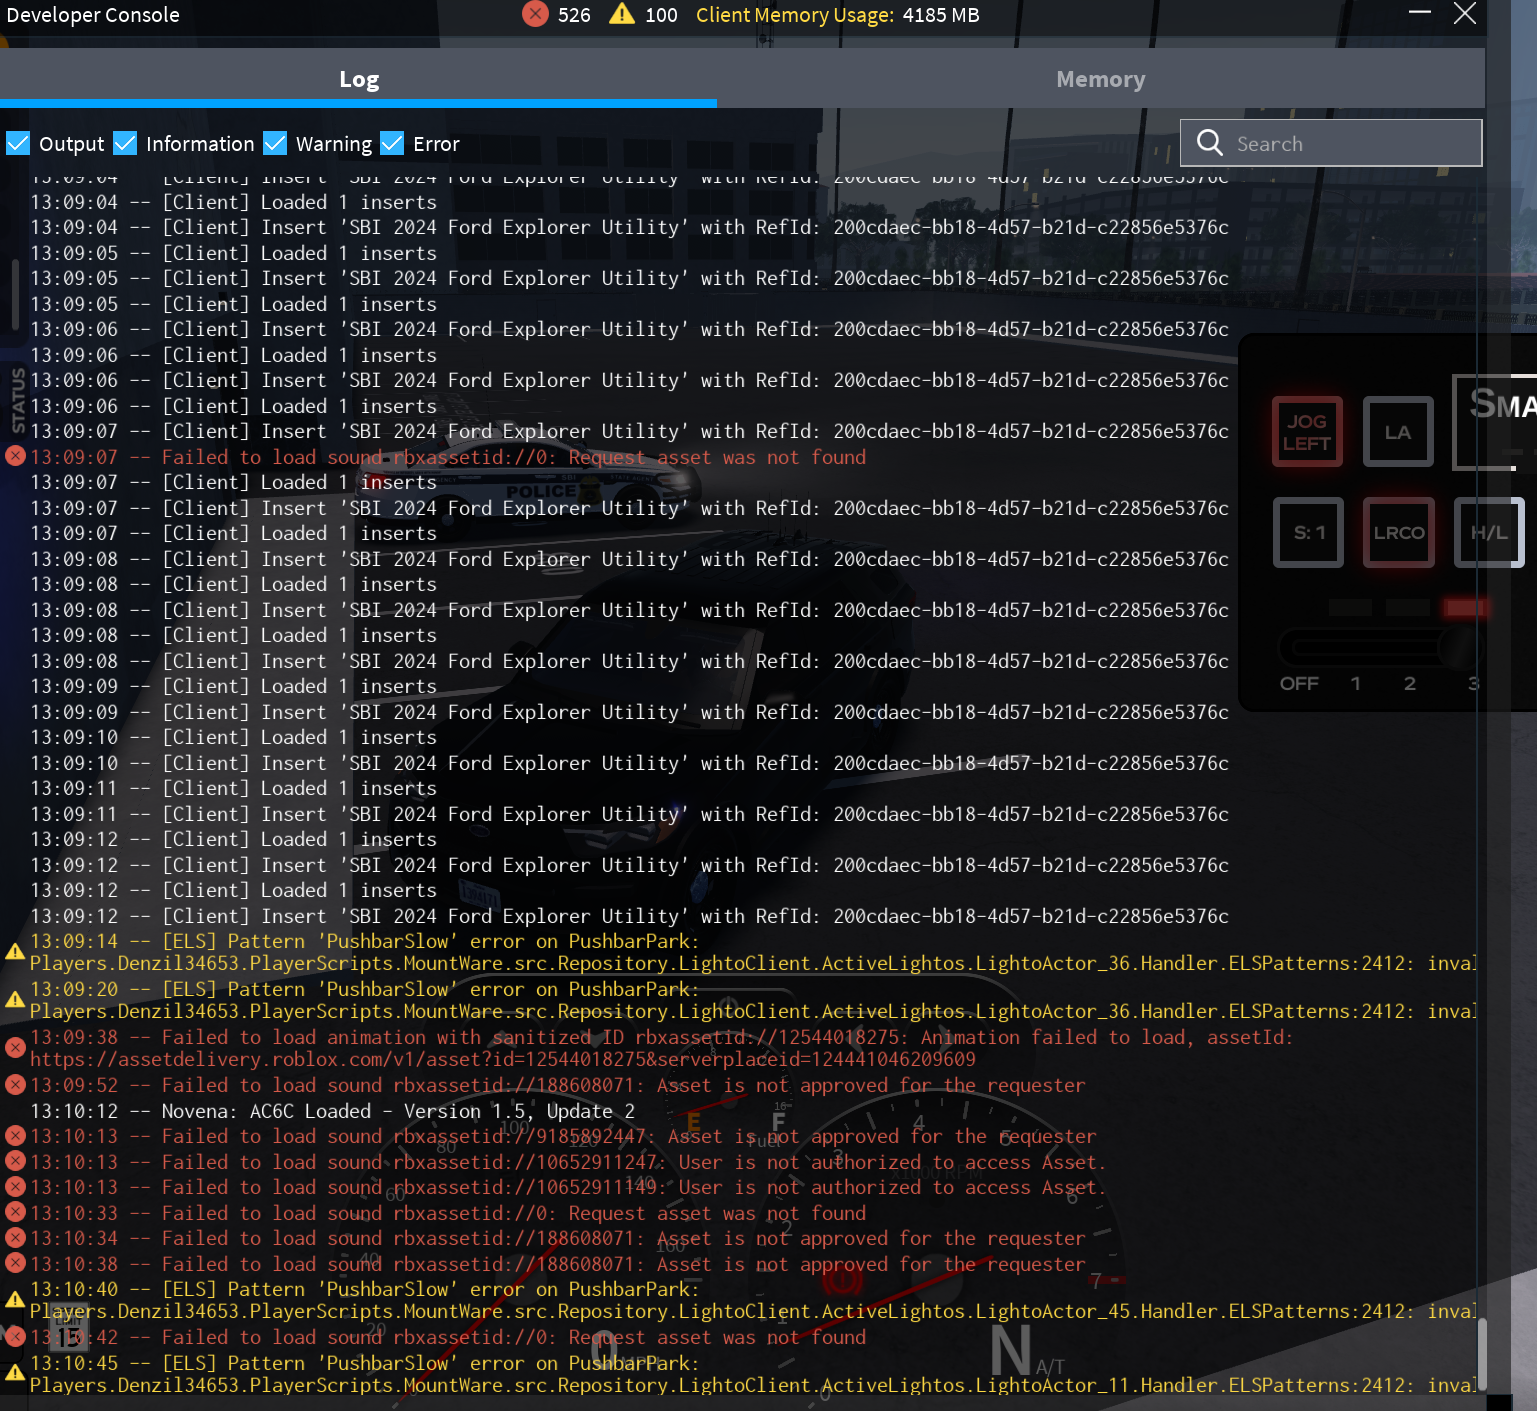Viewport: 1537px width, 1411px height.
Task: Click error icon beside 13:09:38 animation failure
Action: click(x=15, y=1047)
